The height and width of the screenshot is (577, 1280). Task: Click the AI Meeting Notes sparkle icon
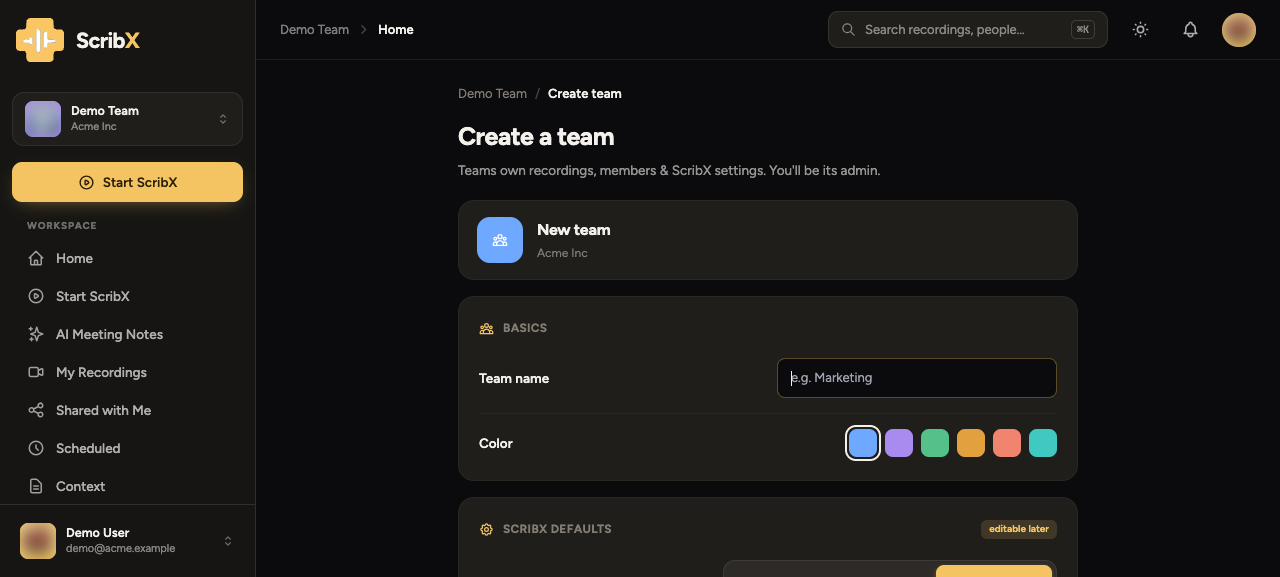[36, 334]
